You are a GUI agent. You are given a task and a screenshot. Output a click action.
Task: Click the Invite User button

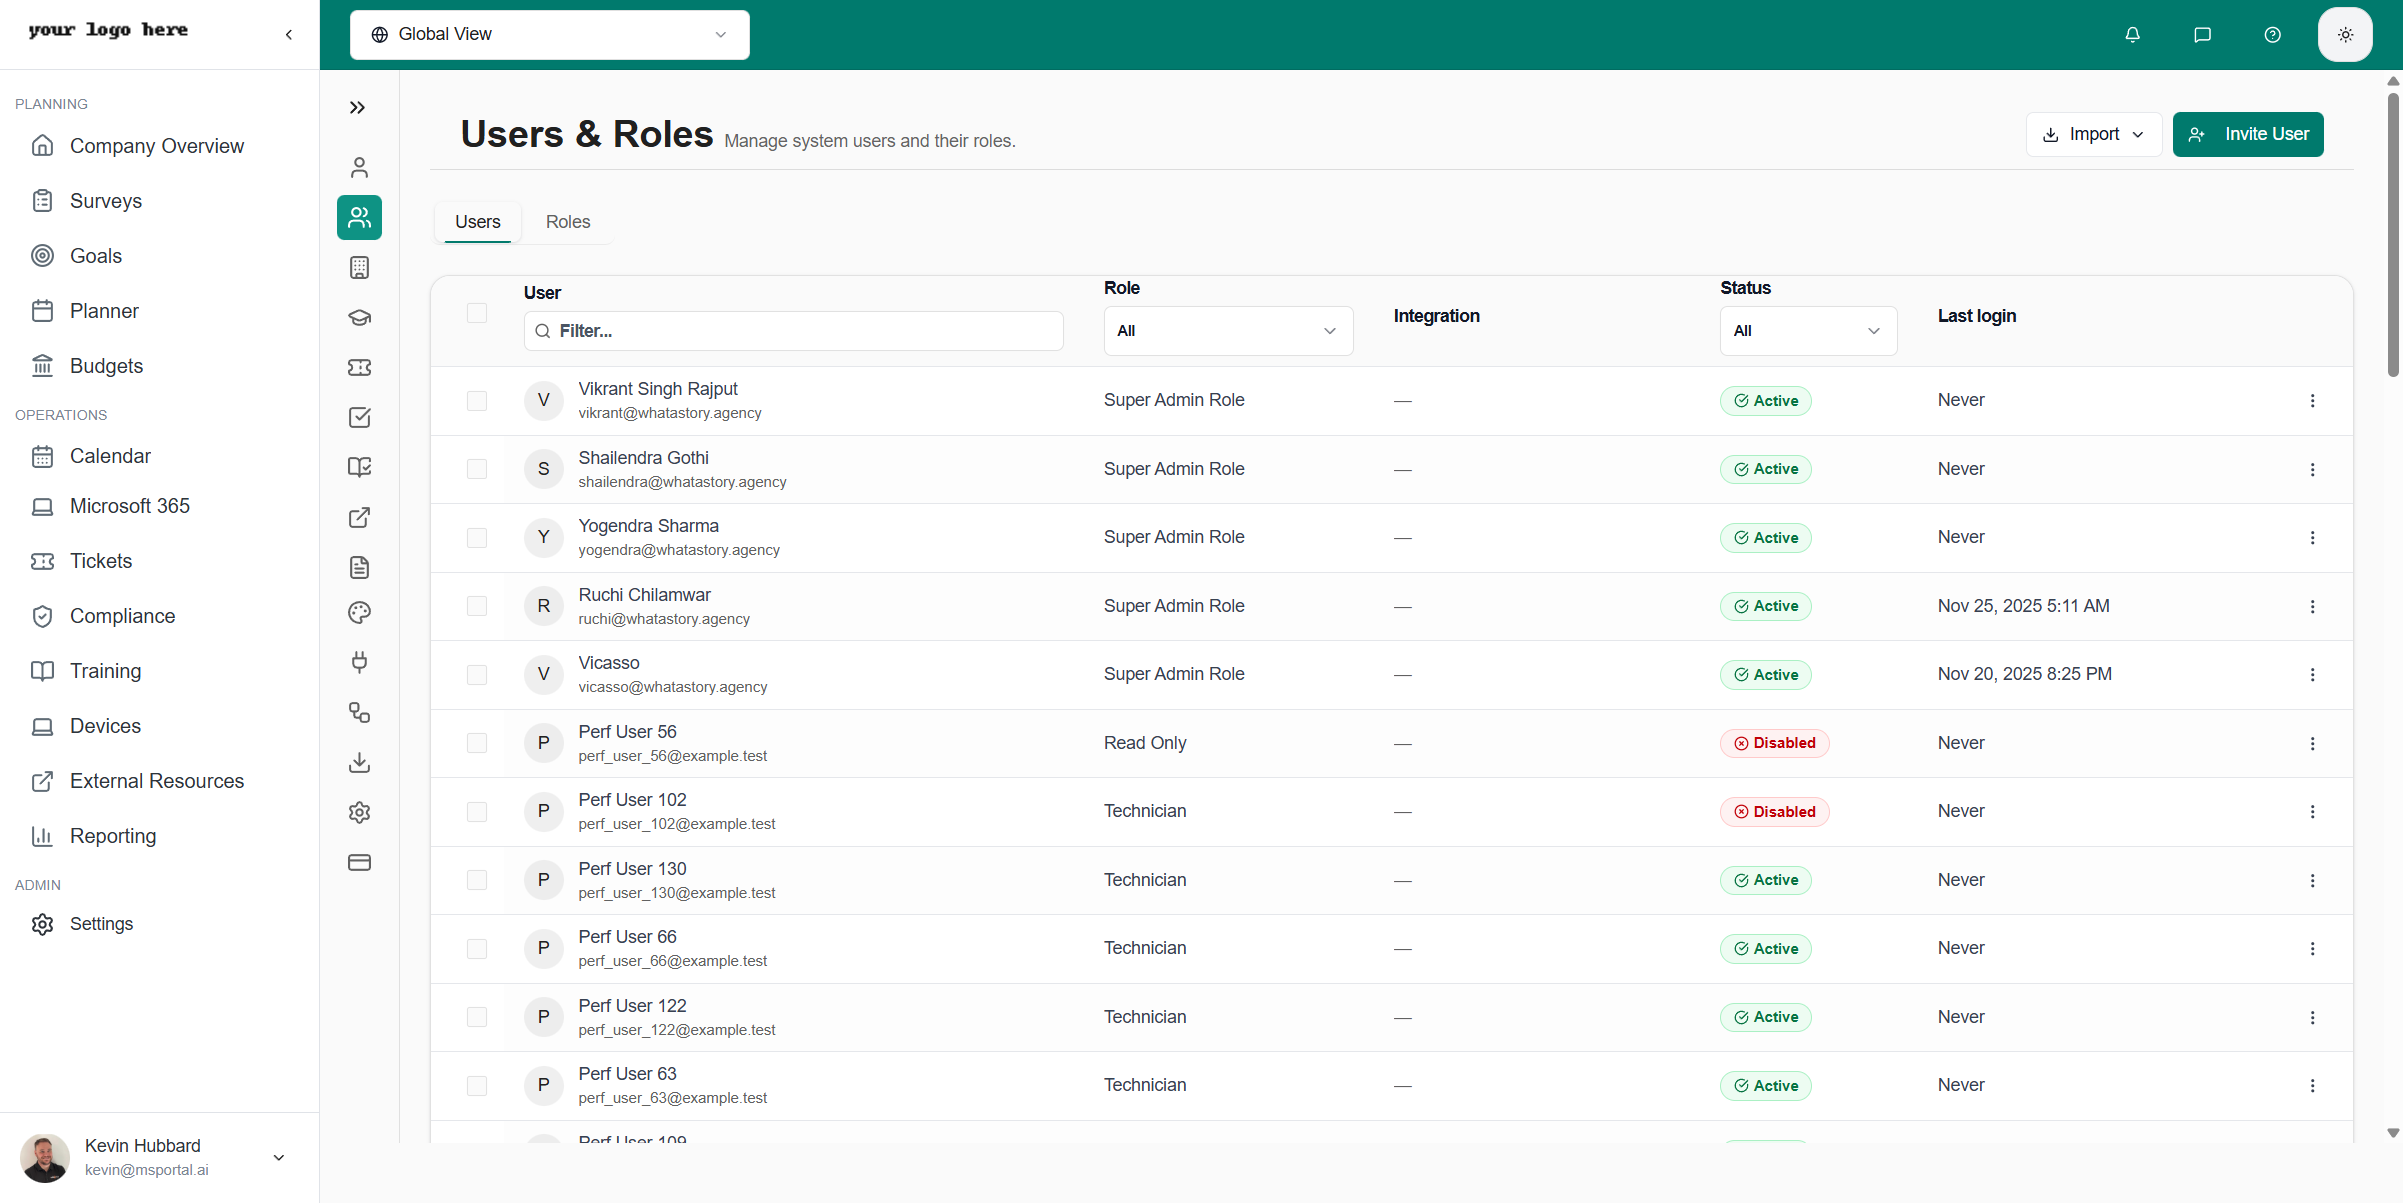(2248, 134)
